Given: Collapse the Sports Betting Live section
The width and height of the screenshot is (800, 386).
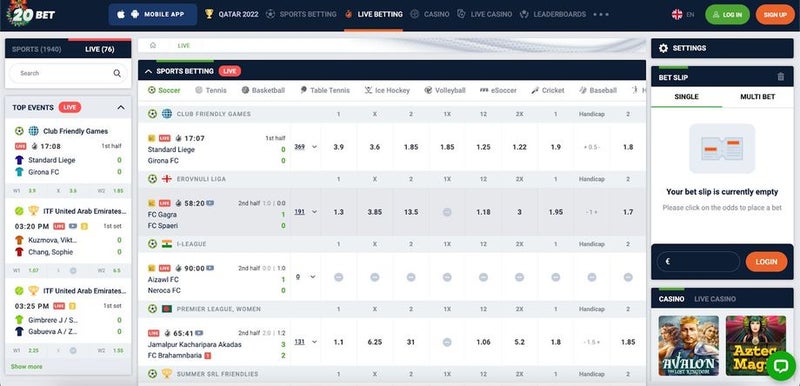Looking at the screenshot, I should [148, 71].
